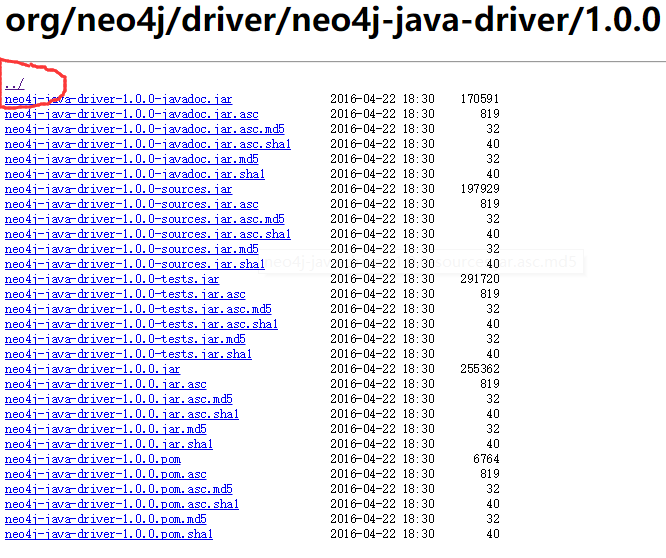Download the main neo4j-java-driver-1.0.0.jar file
This screenshot has width=666, height=558.
tap(93, 369)
